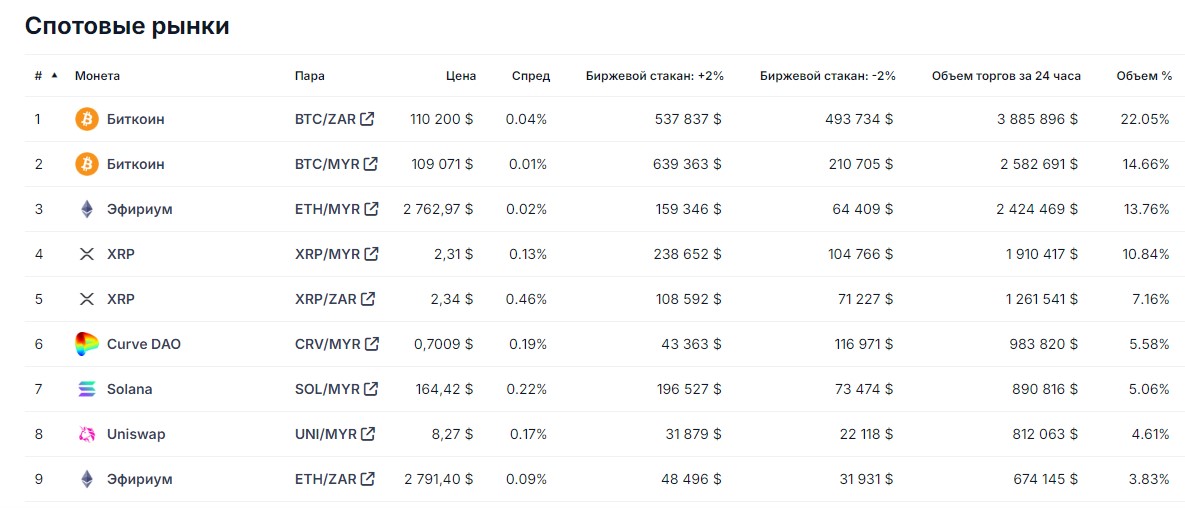Open external link icon next to ETH/ZAR

[x=368, y=479]
